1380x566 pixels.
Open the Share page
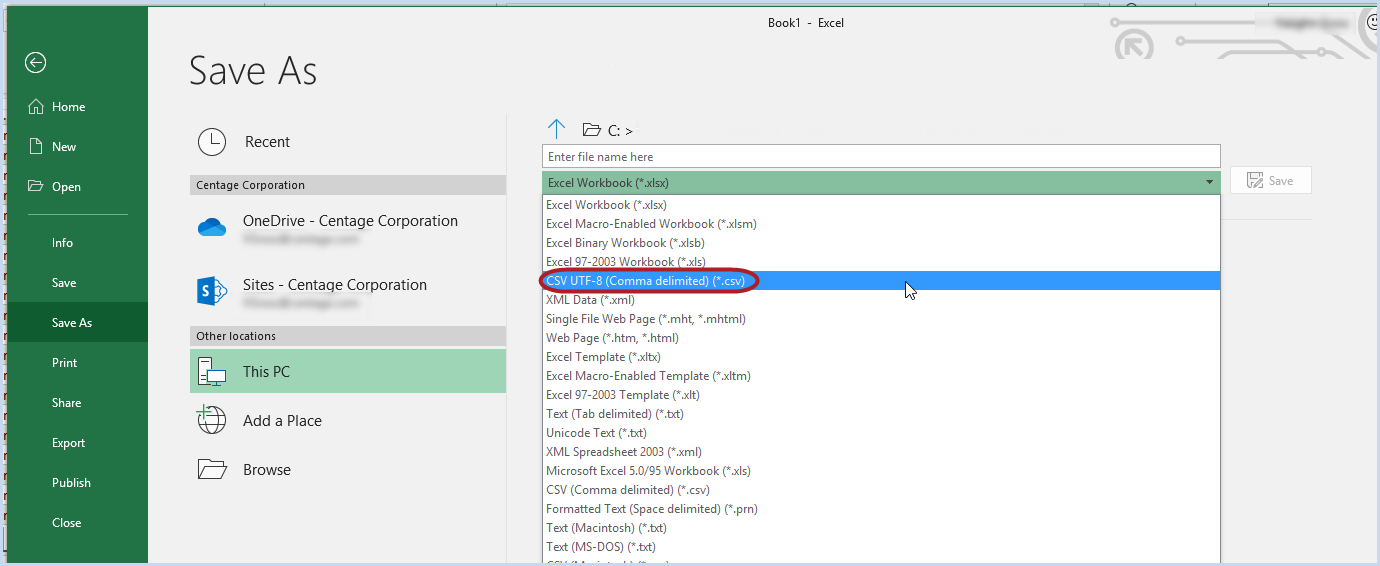coord(67,403)
